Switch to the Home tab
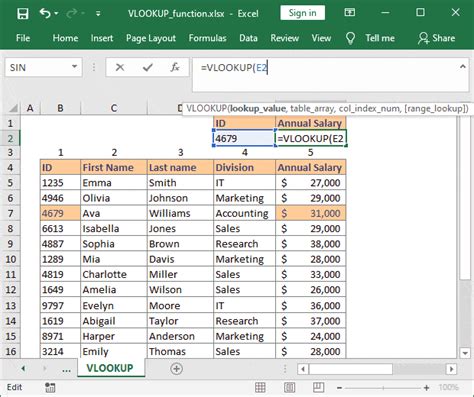Viewport: 474px width, 397px height. pos(65,38)
